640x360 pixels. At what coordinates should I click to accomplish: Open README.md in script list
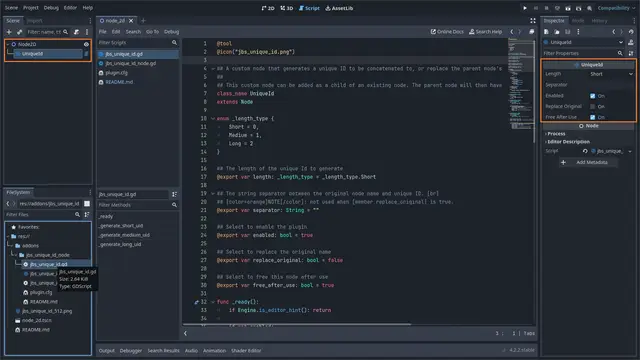click(x=119, y=82)
